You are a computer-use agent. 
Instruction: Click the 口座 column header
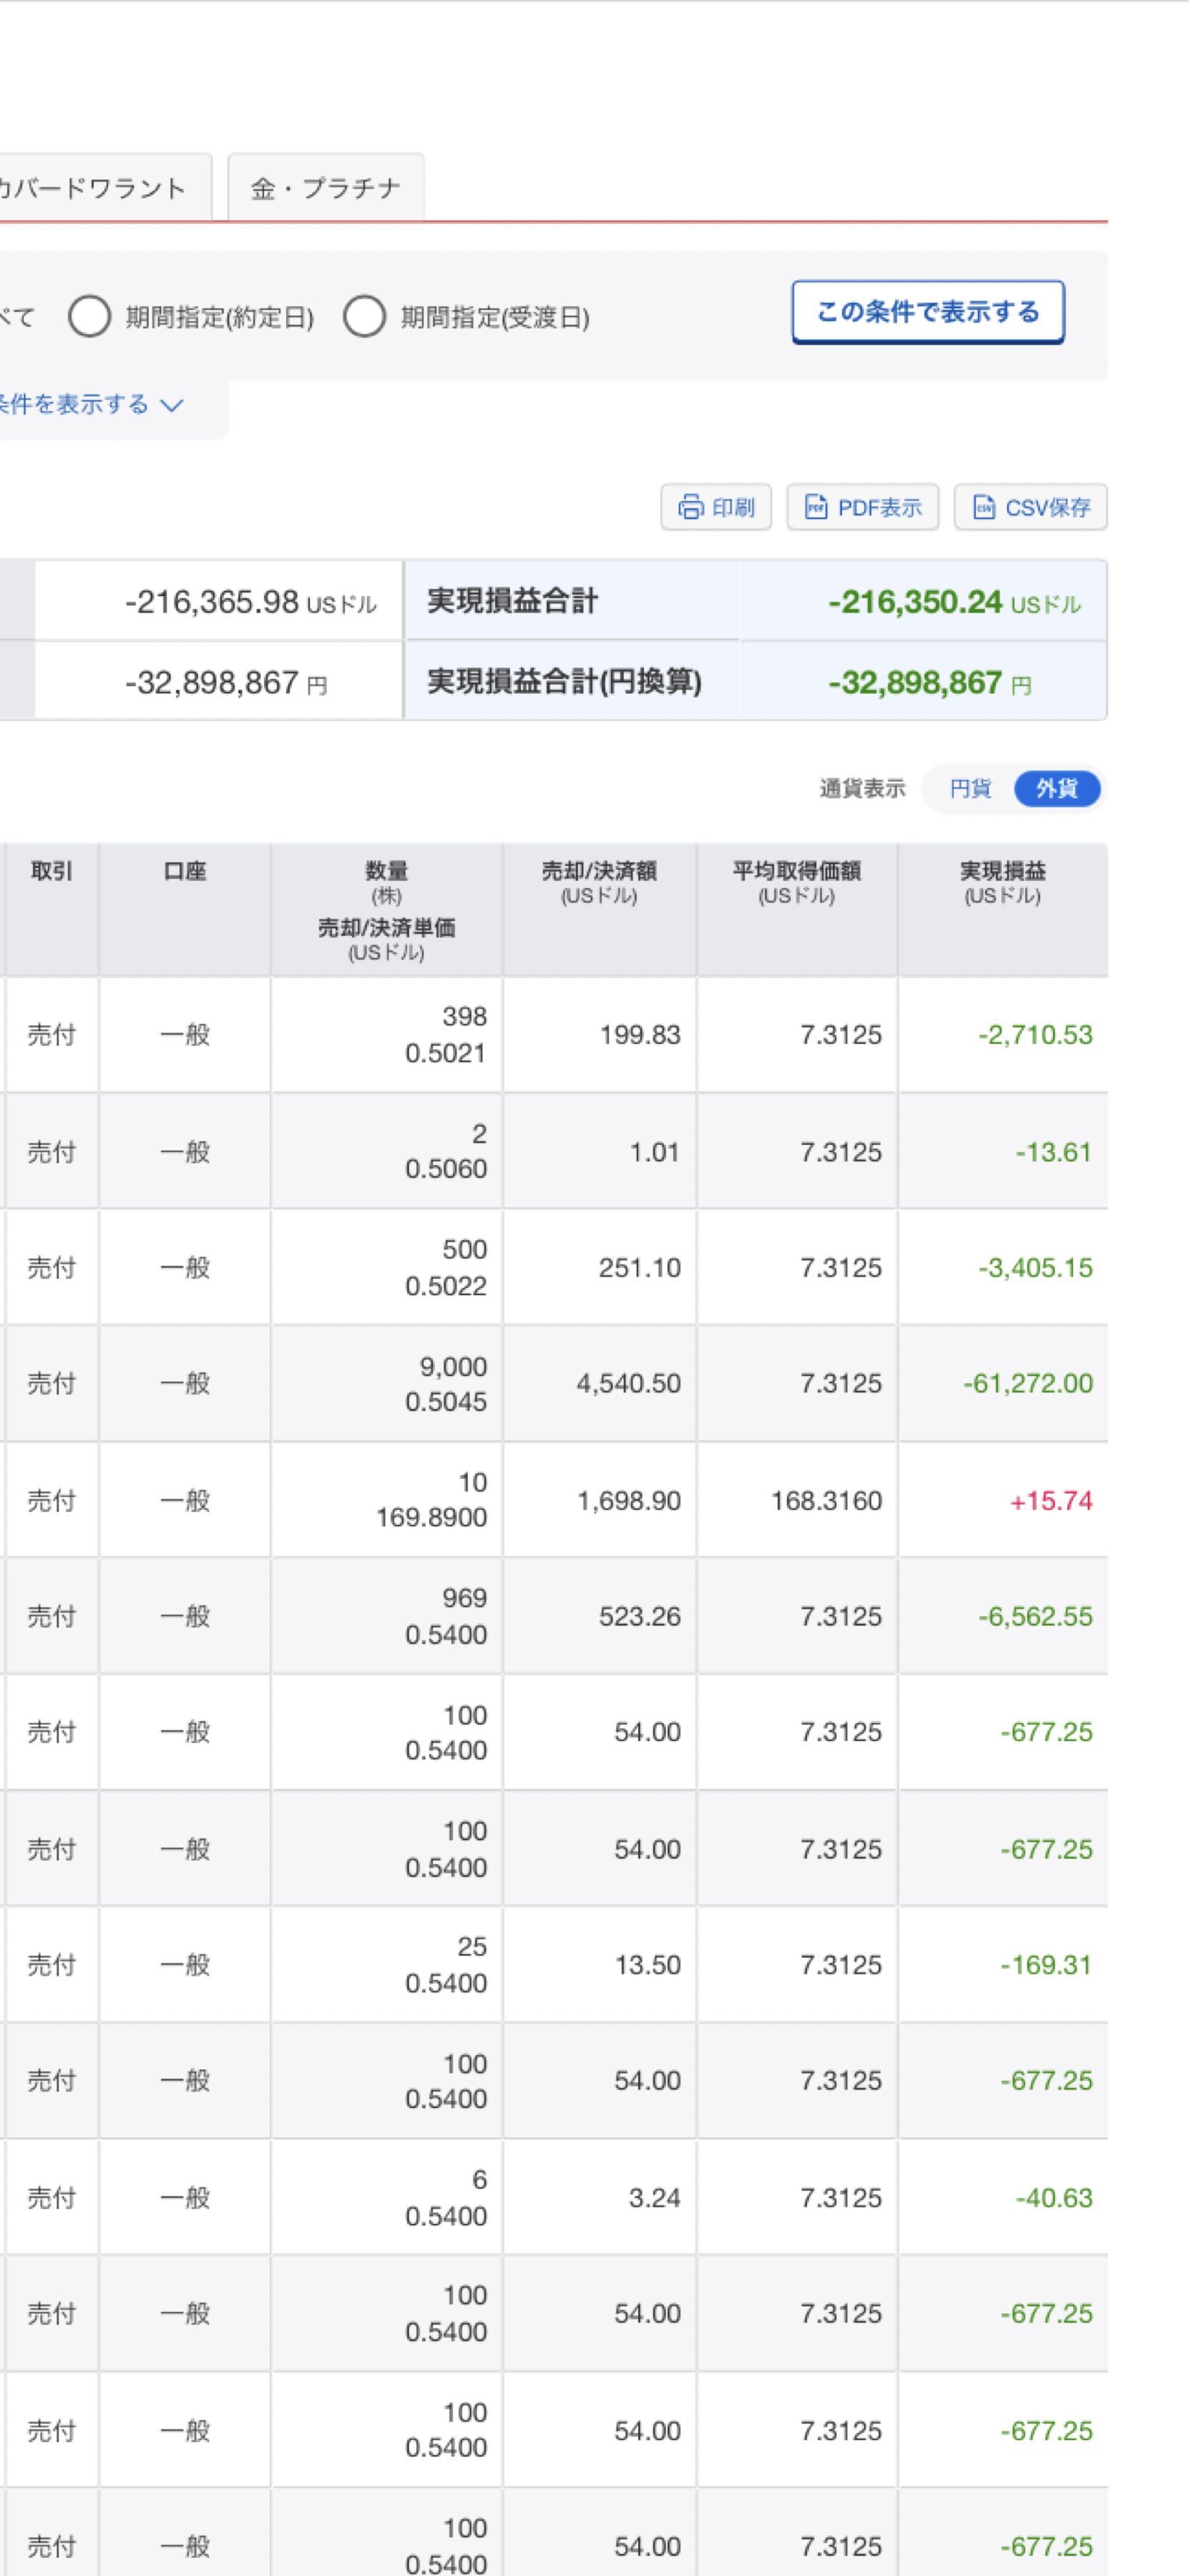click(184, 872)
